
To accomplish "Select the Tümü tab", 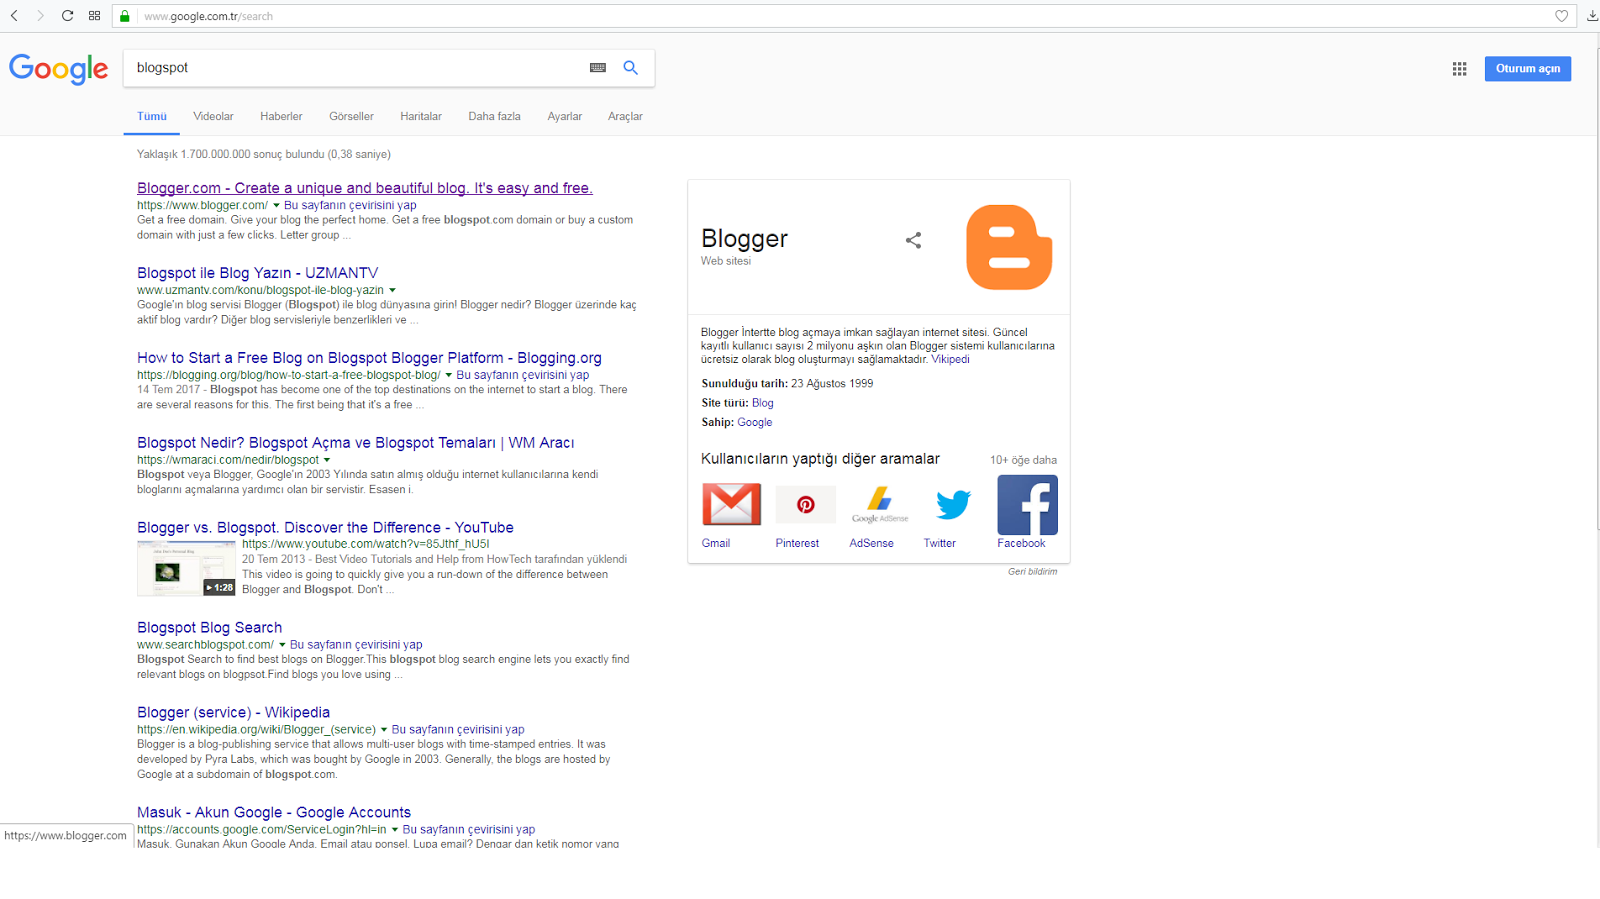I will [152, 116].
